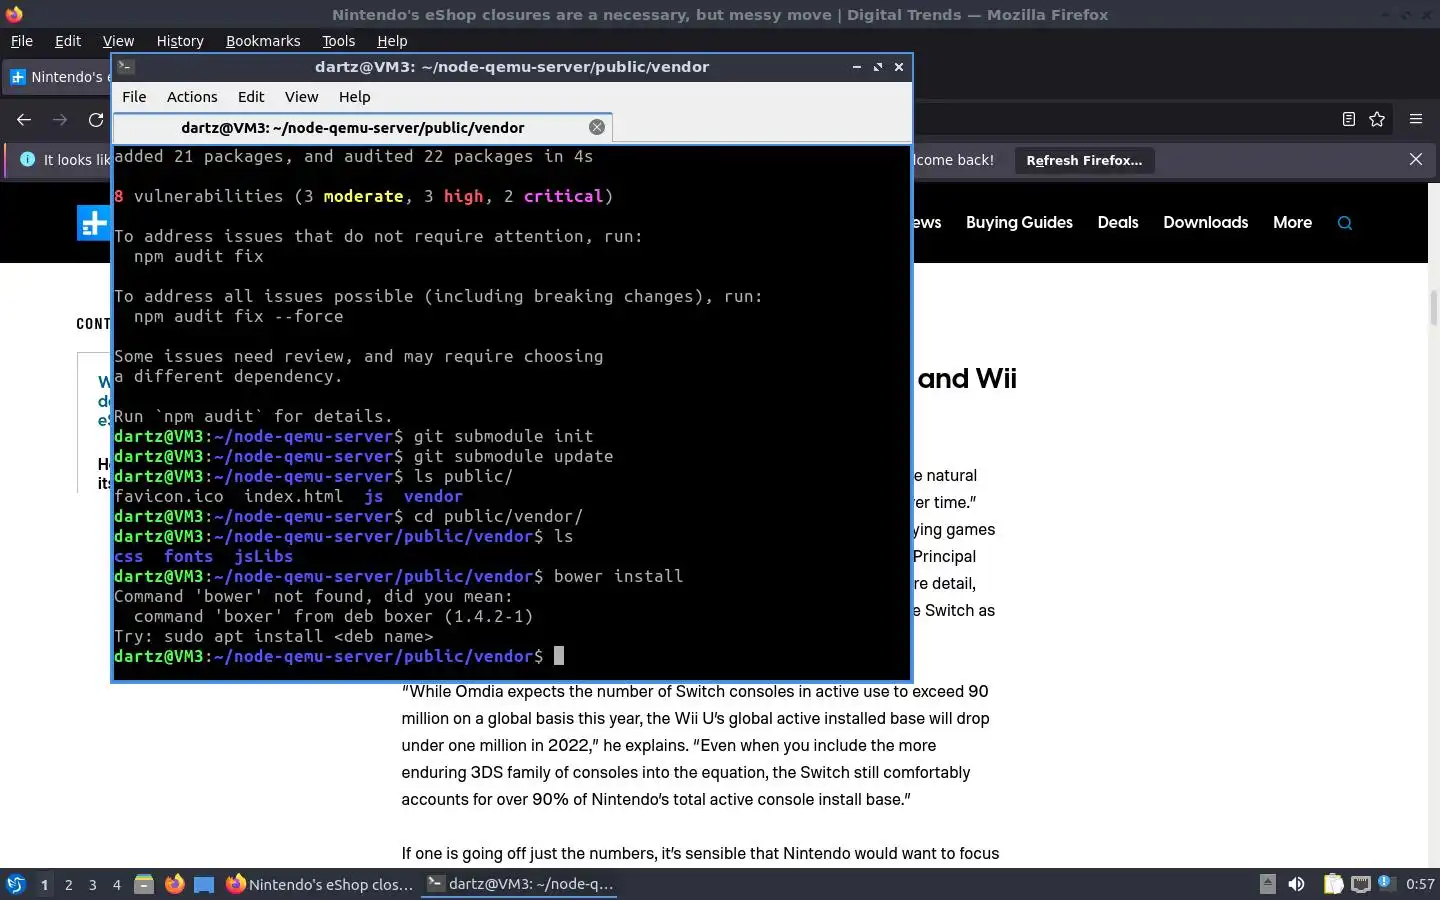The height and width of the screenshot is (900, 1440).
Task: Open the terminal's File menu
Action: (x=134, y=97)
